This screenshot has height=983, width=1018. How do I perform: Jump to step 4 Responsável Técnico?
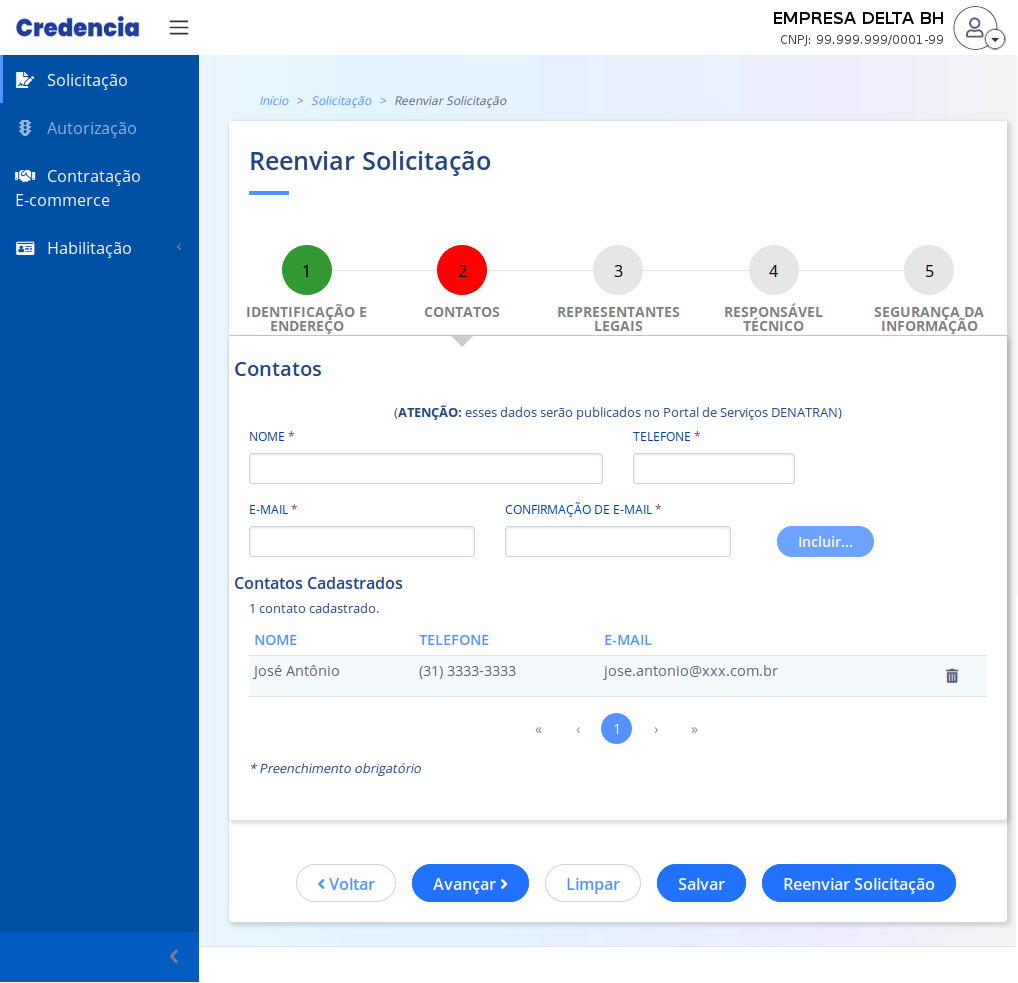773,271
